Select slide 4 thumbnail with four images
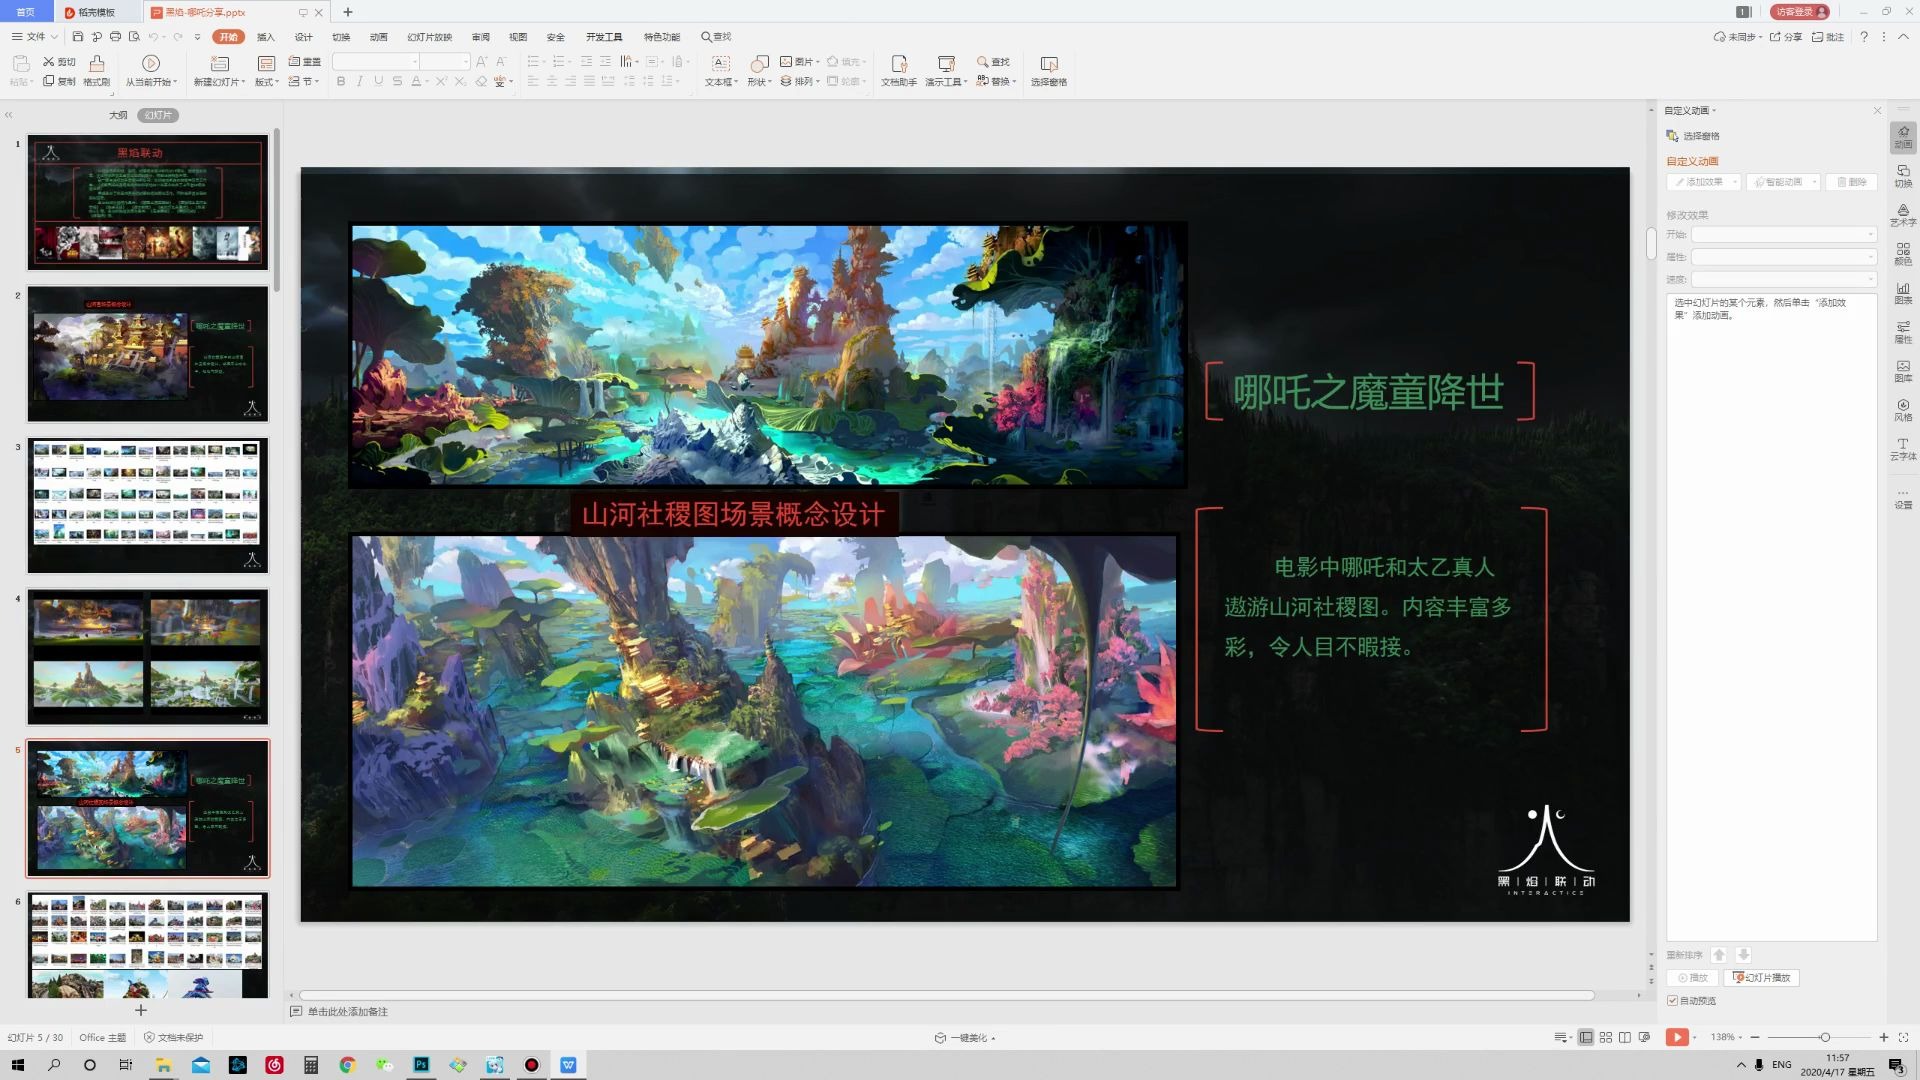Screen dimensions: 1920x1080 [148, 657]
